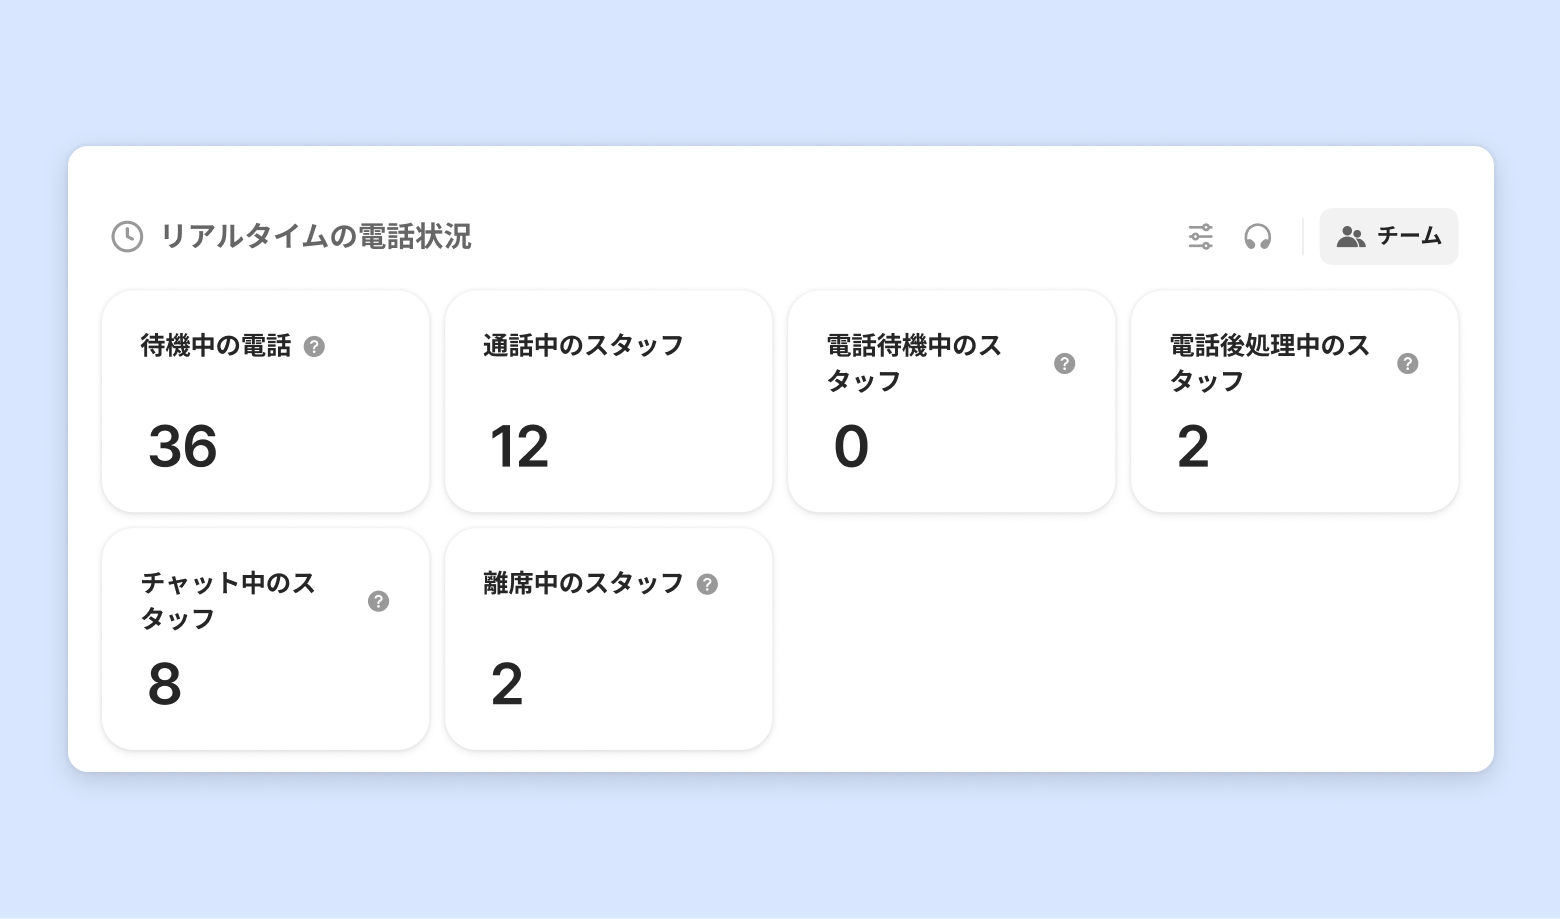1560x919 pixels.
Task: Click the waiting calls count 36
Action: click(x=182, y=446)
